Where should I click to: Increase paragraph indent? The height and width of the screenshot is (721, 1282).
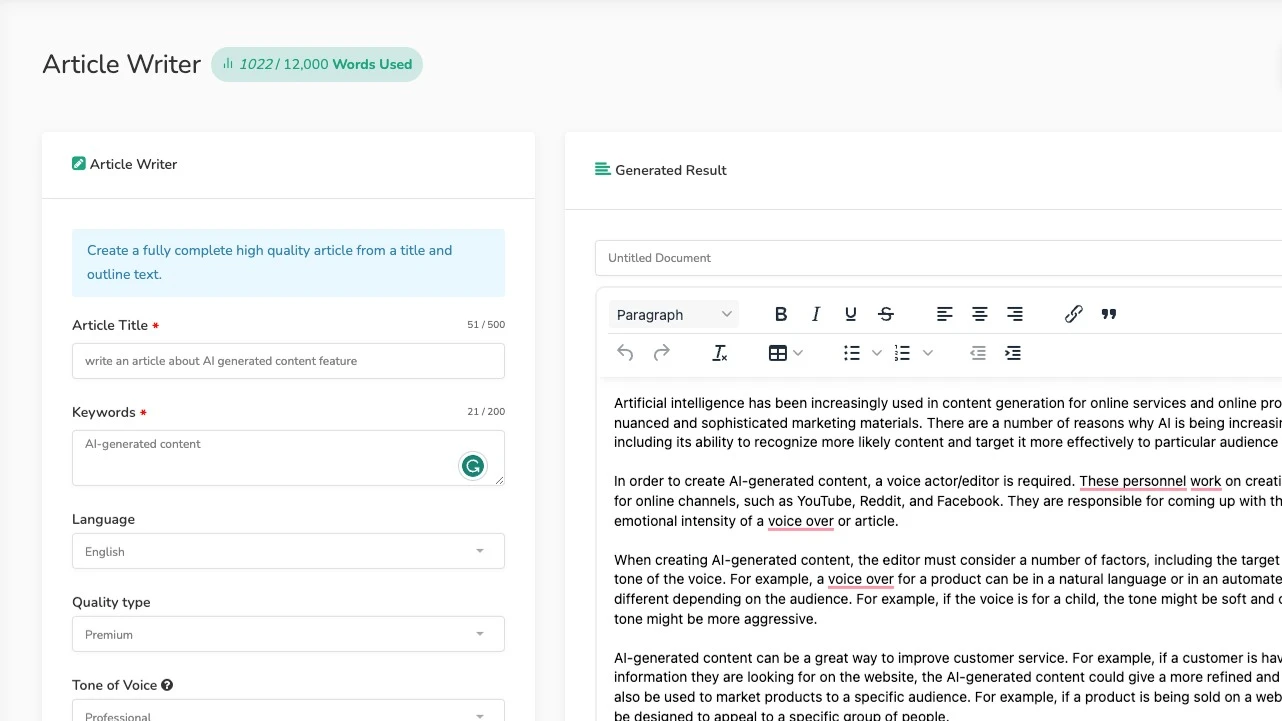[x=1013, y=352]
